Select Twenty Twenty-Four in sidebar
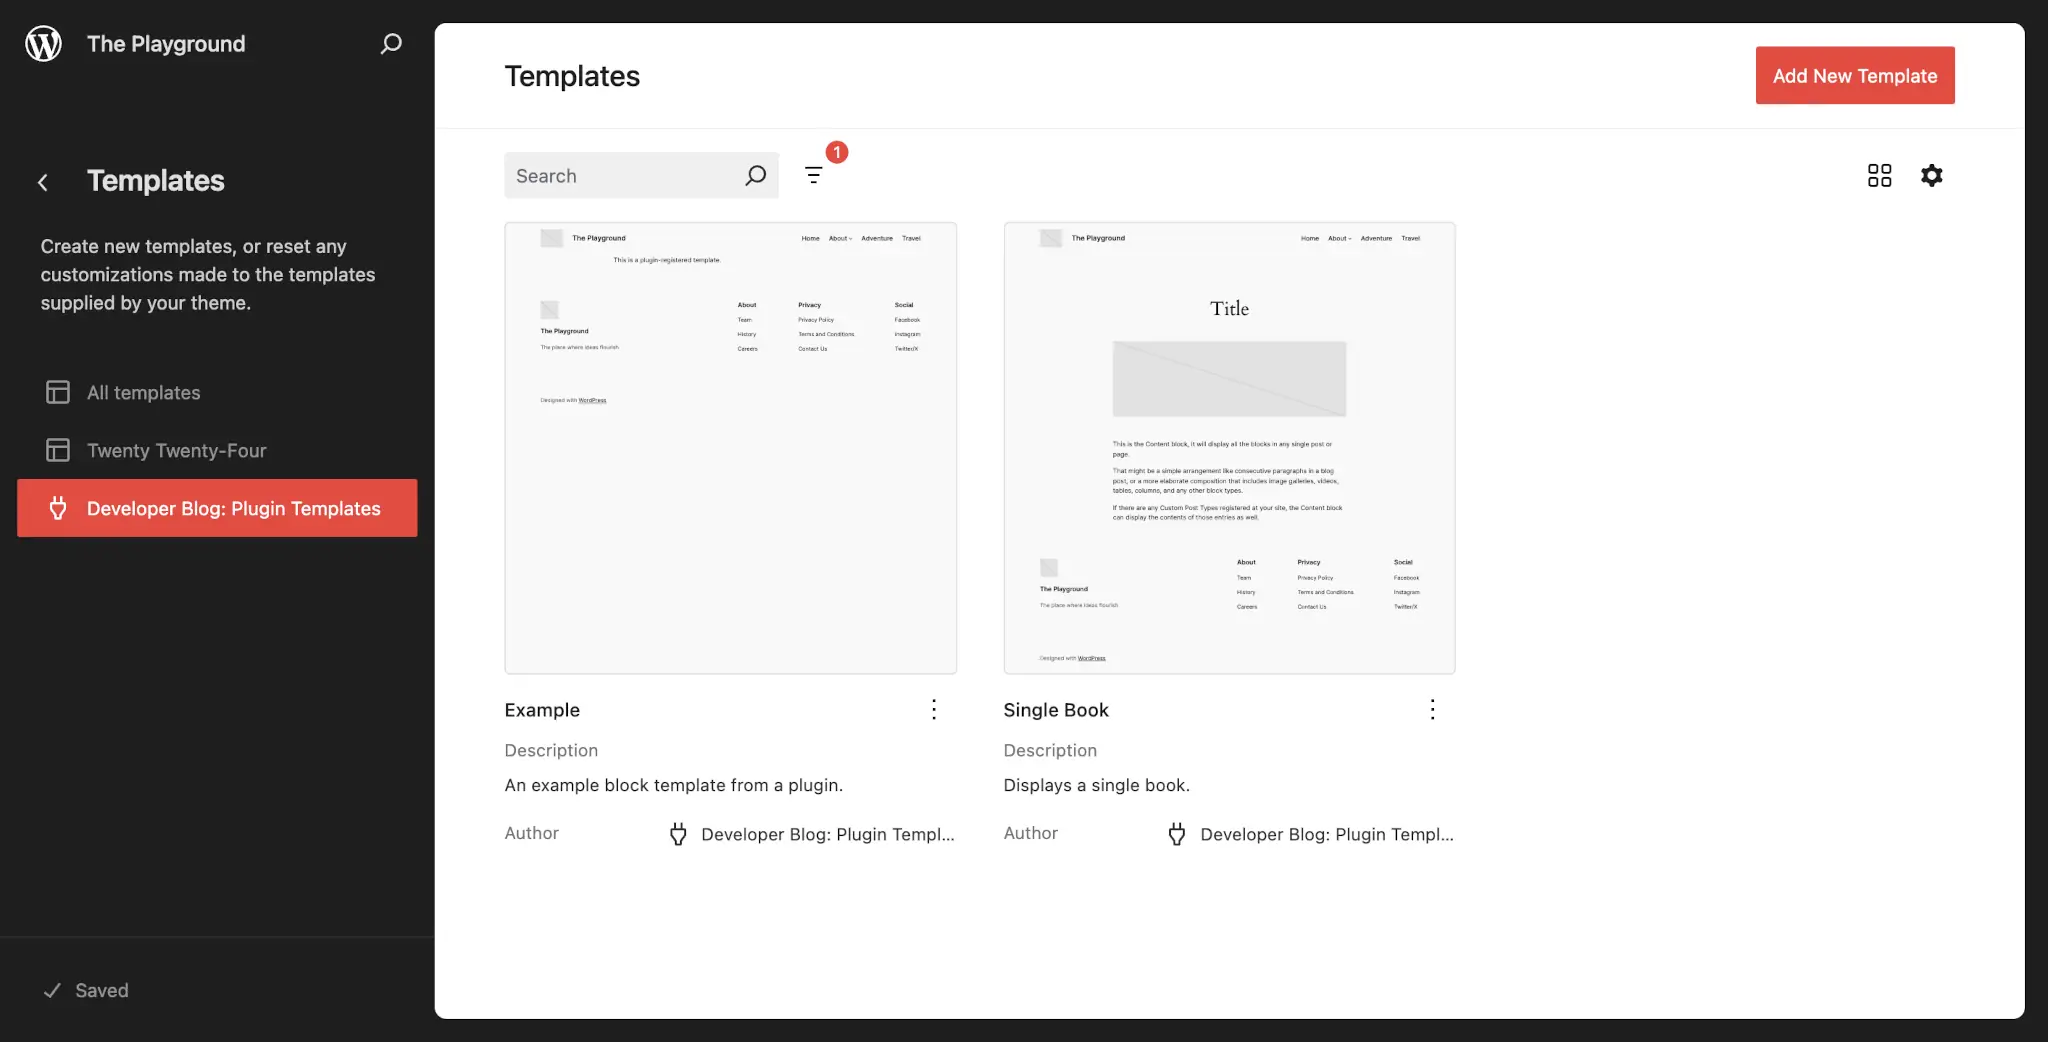 [x=217, y=450]
